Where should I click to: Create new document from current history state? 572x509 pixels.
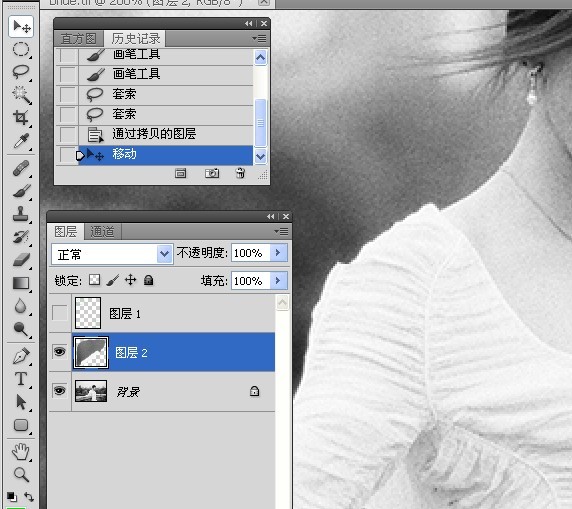tap(181, 173)
